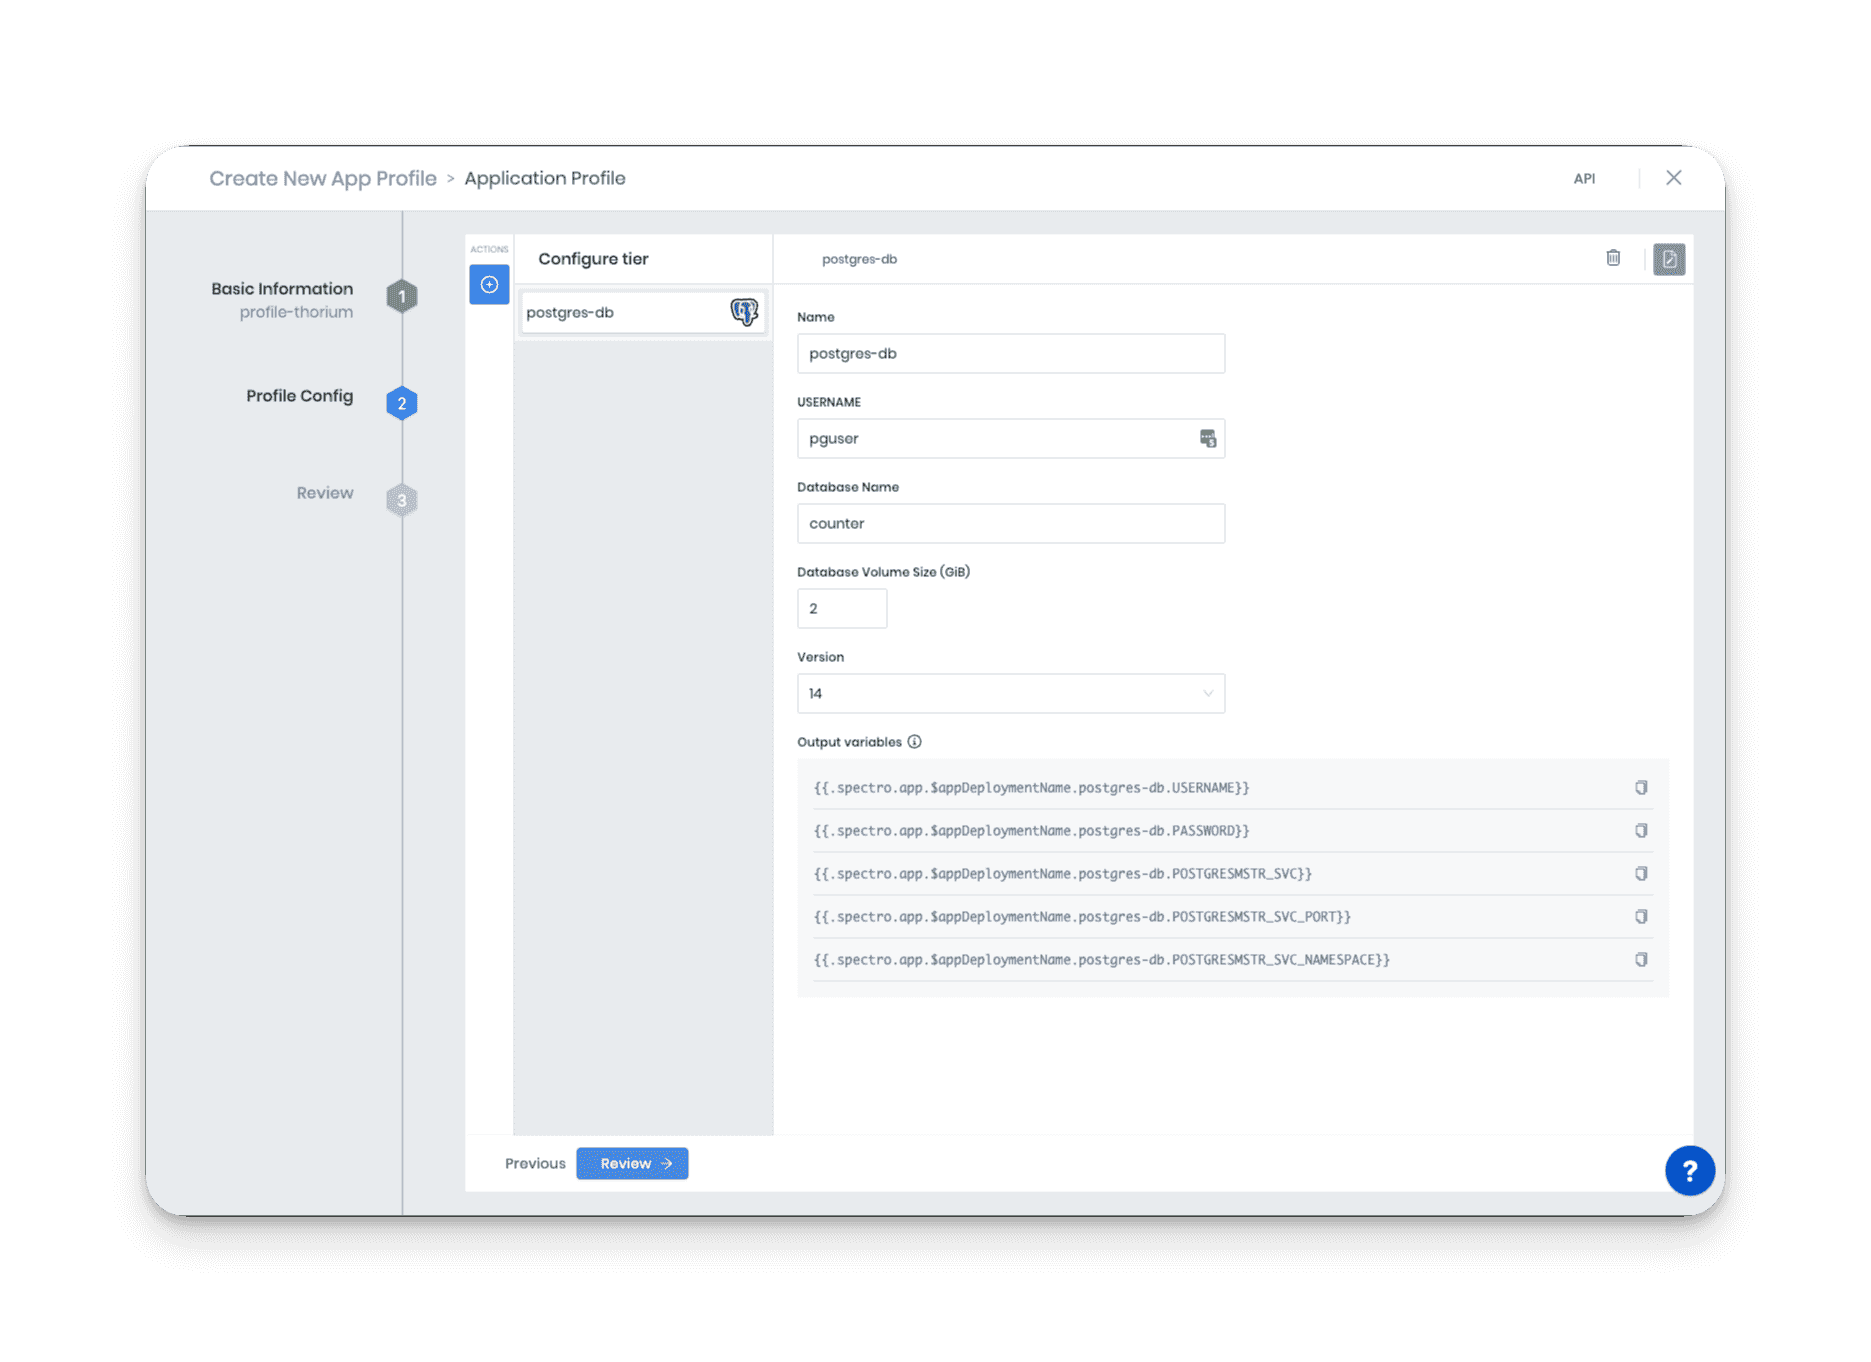Click the step 2 hexagon for Profile Config
This screenshot has width=1871, height=1362.
(402, 403)
